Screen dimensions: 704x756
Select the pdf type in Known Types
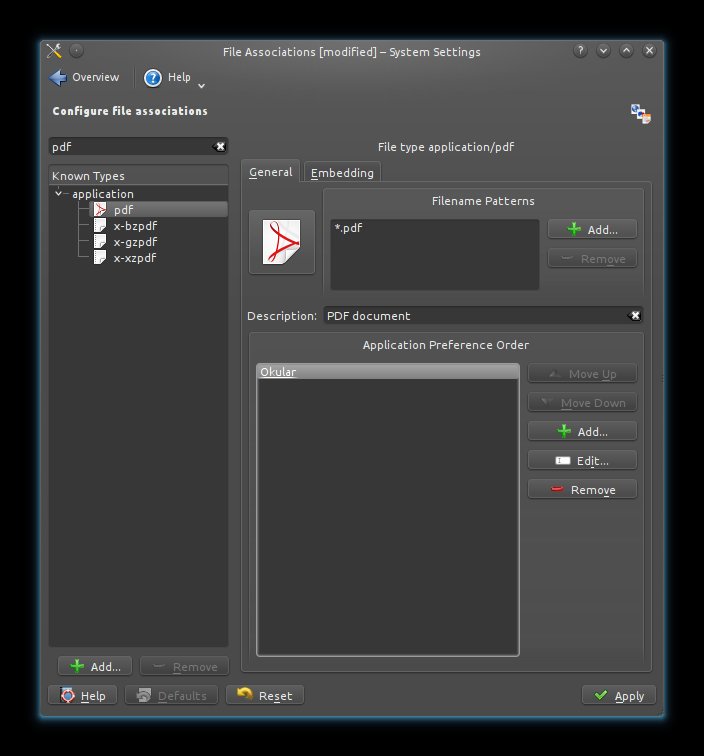tap(159, 209)
